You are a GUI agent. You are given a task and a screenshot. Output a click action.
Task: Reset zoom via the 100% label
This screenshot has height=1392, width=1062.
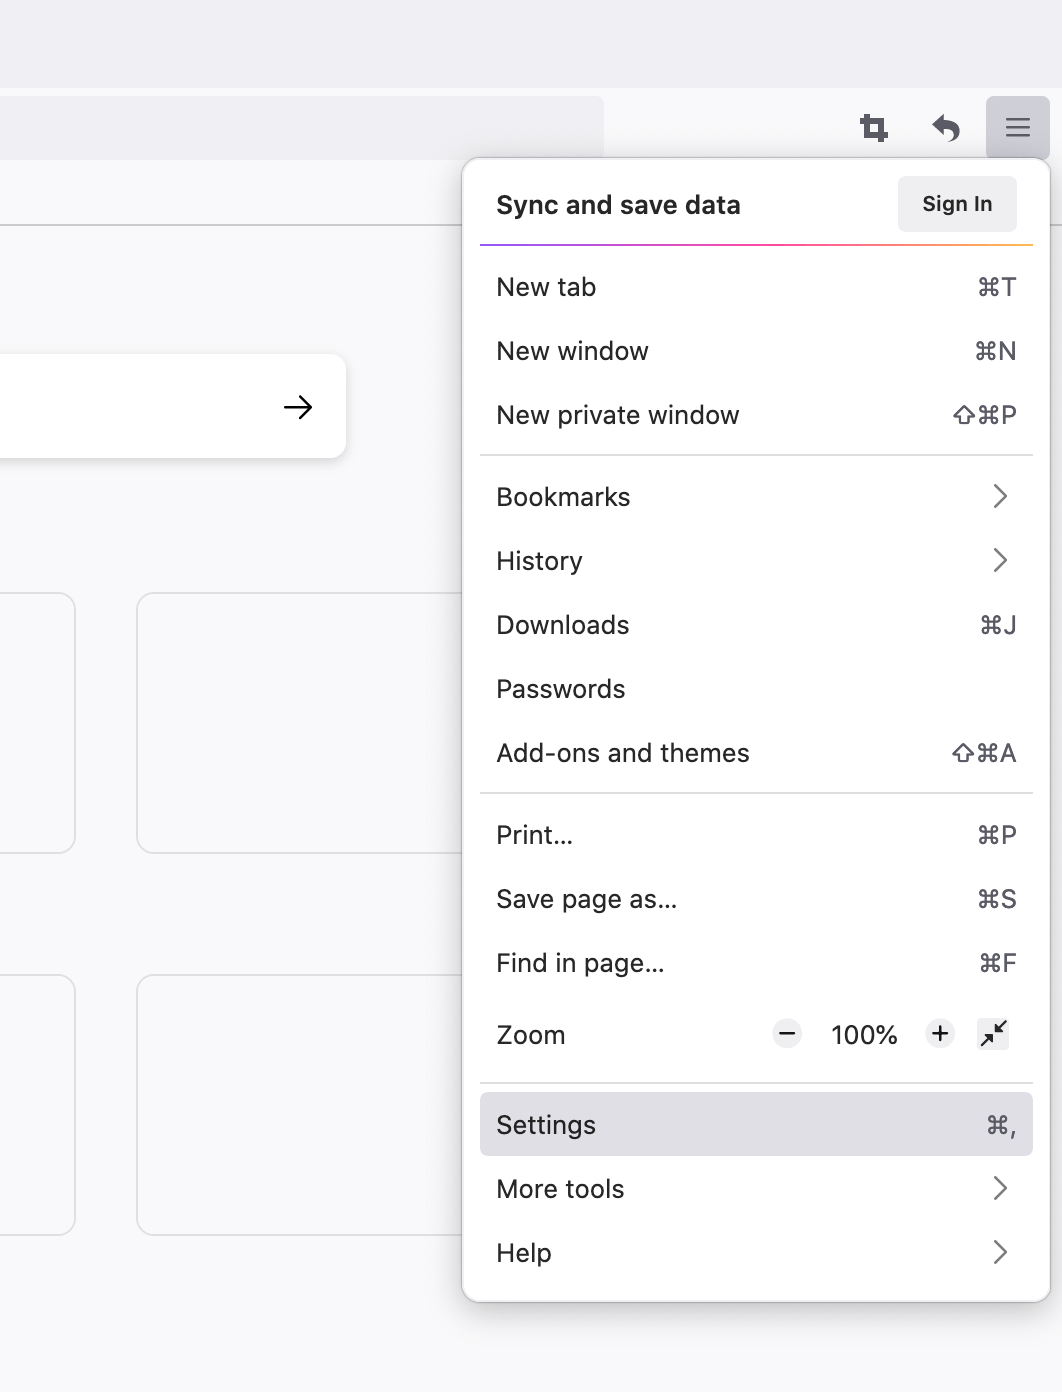pyautogui.click(x=864, y=1035)
